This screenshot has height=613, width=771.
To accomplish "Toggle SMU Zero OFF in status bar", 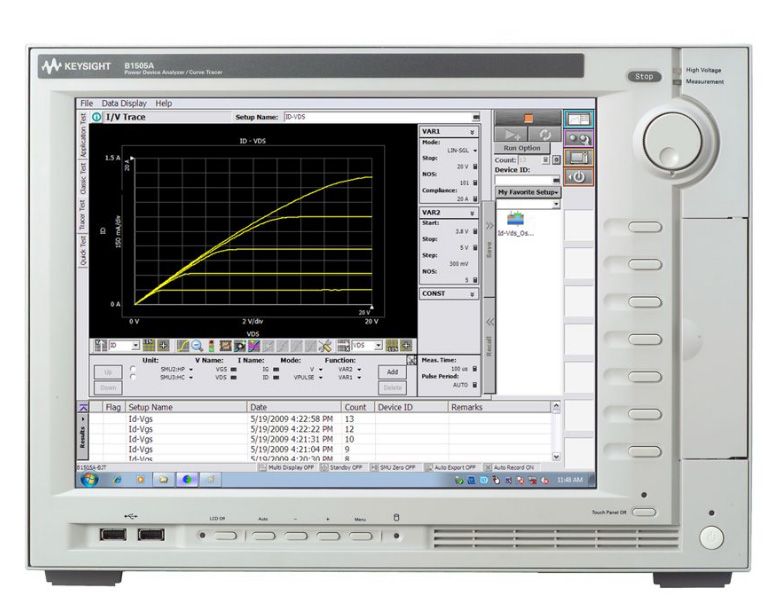I will (x=393, y=467).
